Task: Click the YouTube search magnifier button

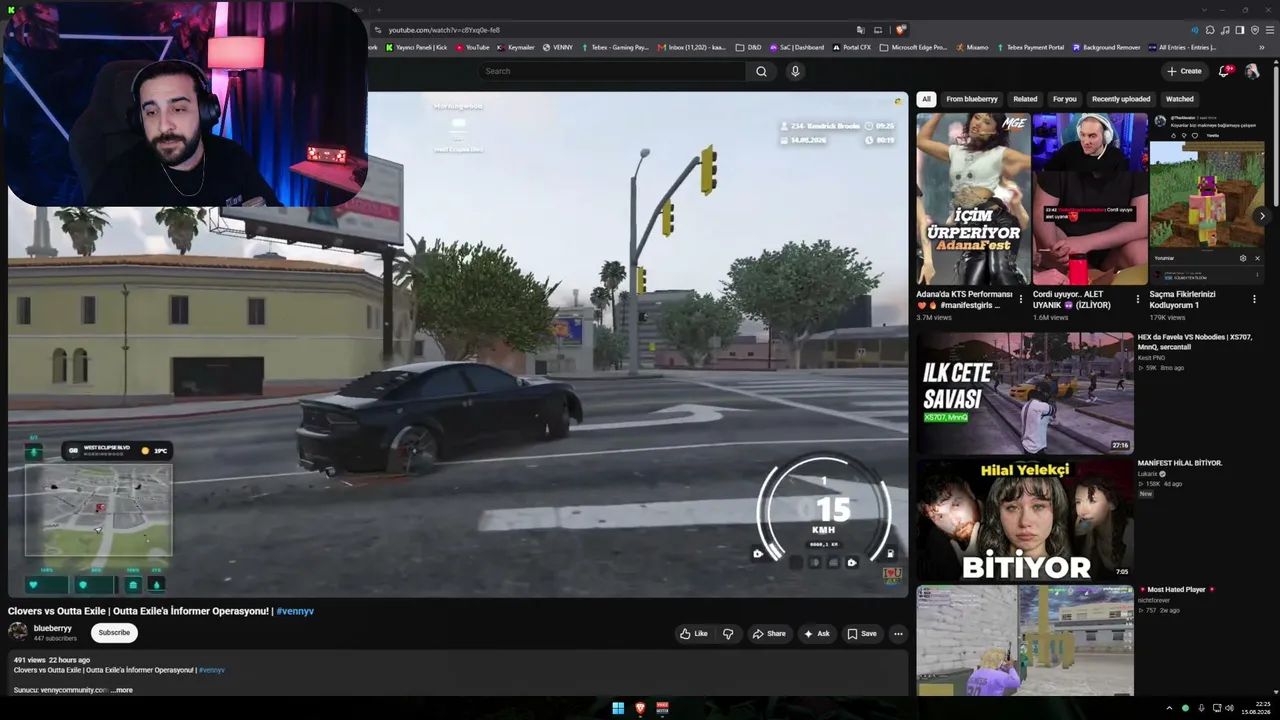Action: pos(761,71)
